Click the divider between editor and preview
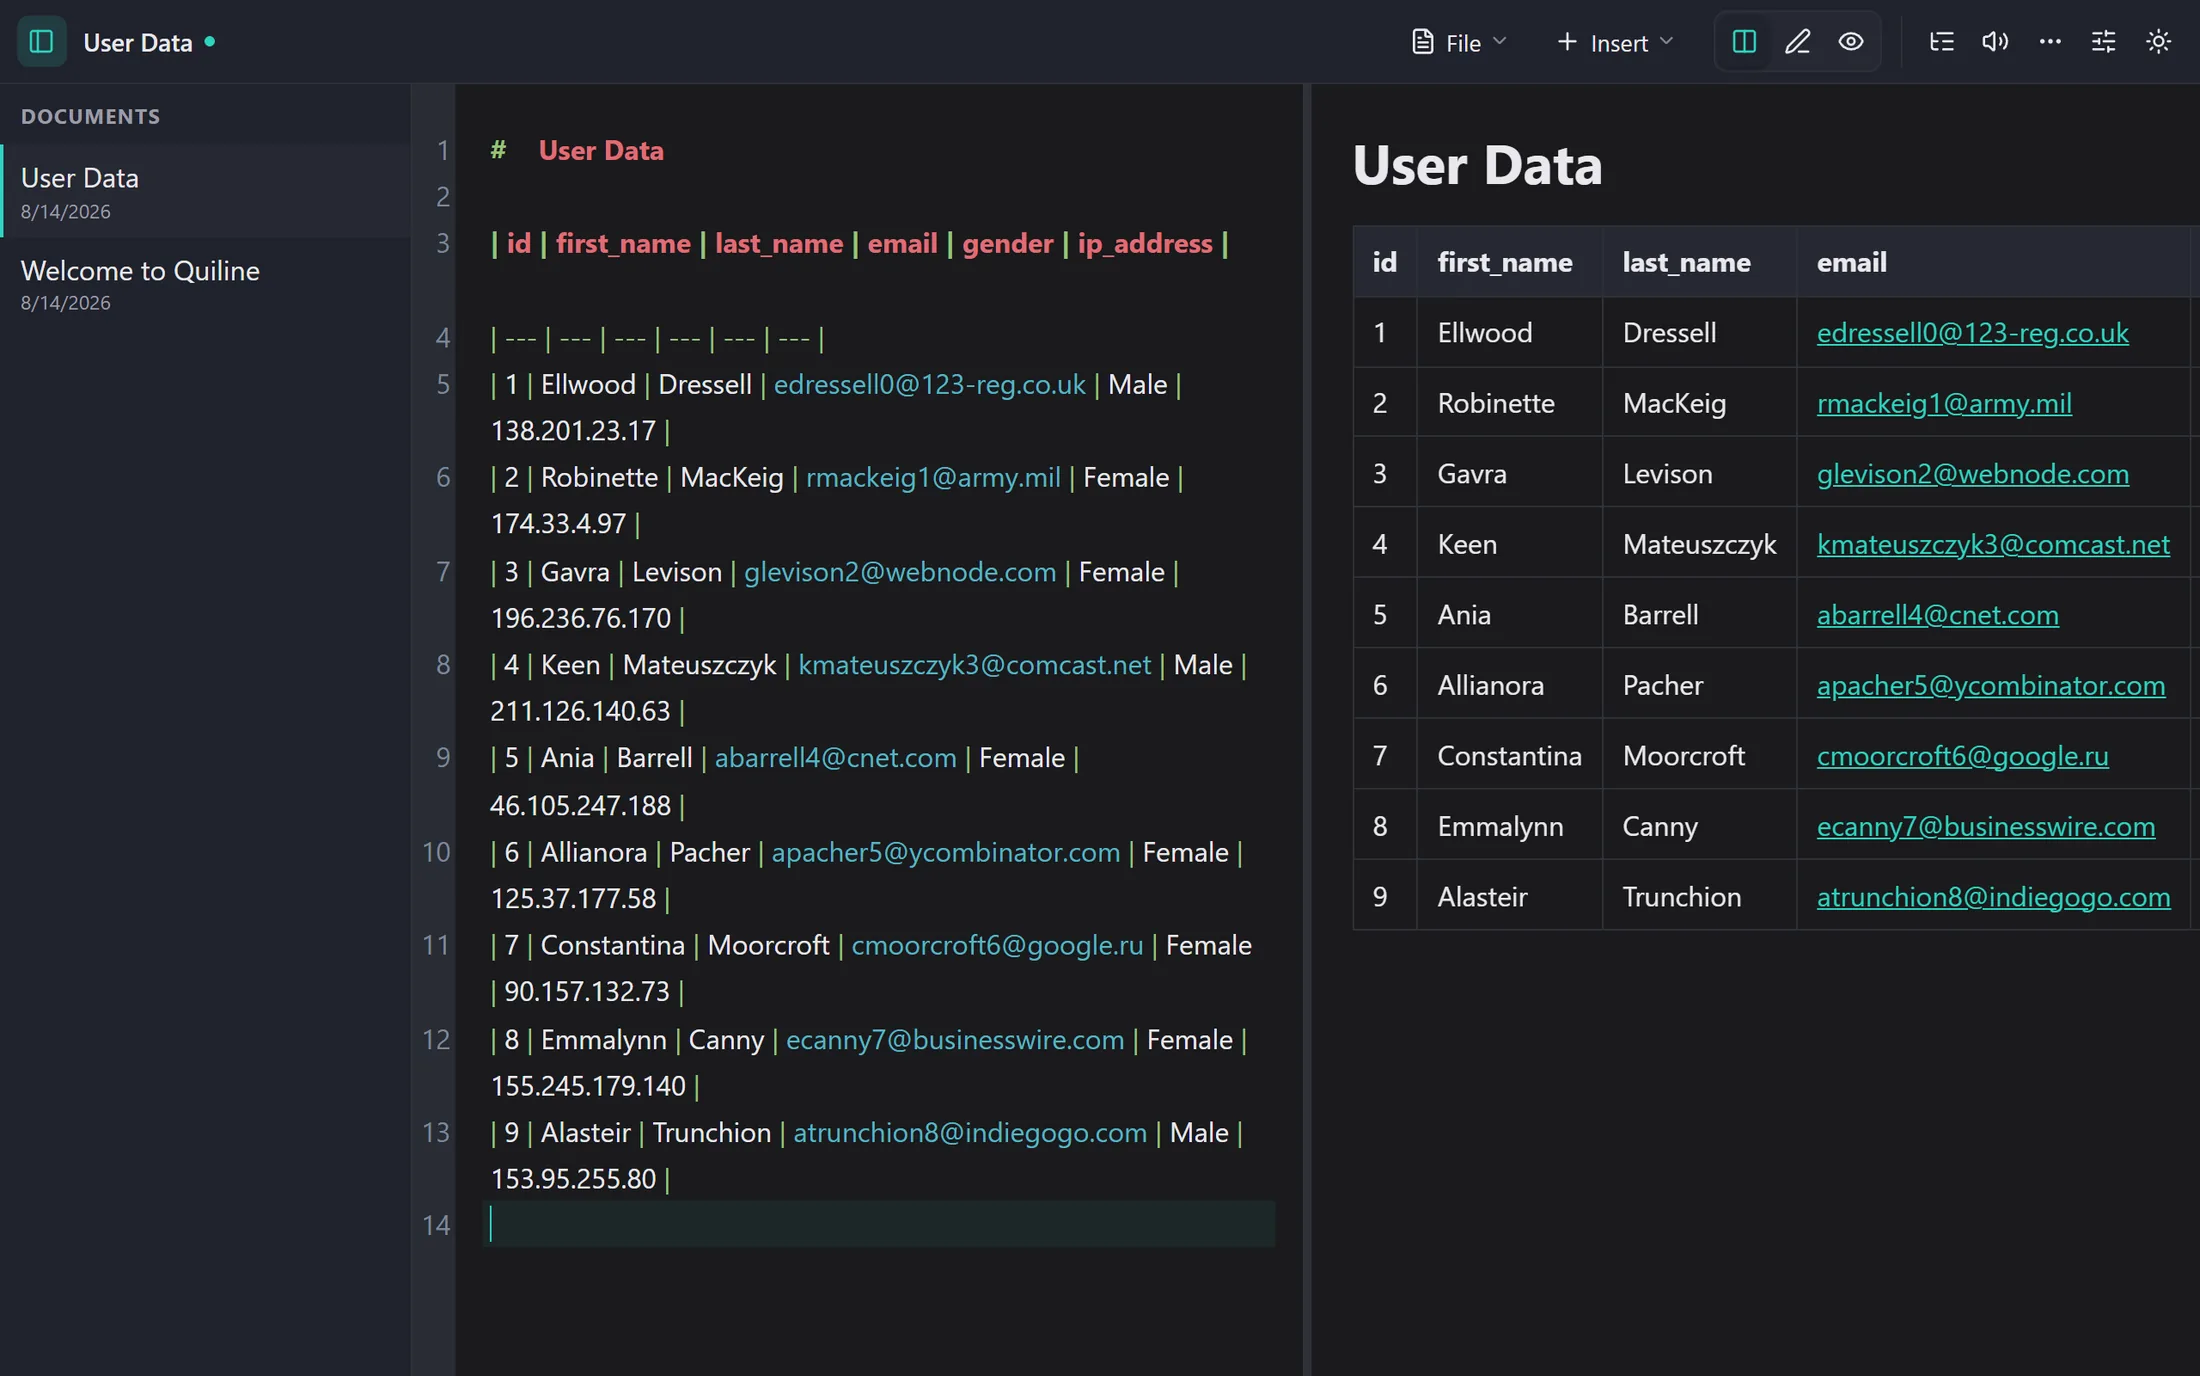 tap(1307, 729)
